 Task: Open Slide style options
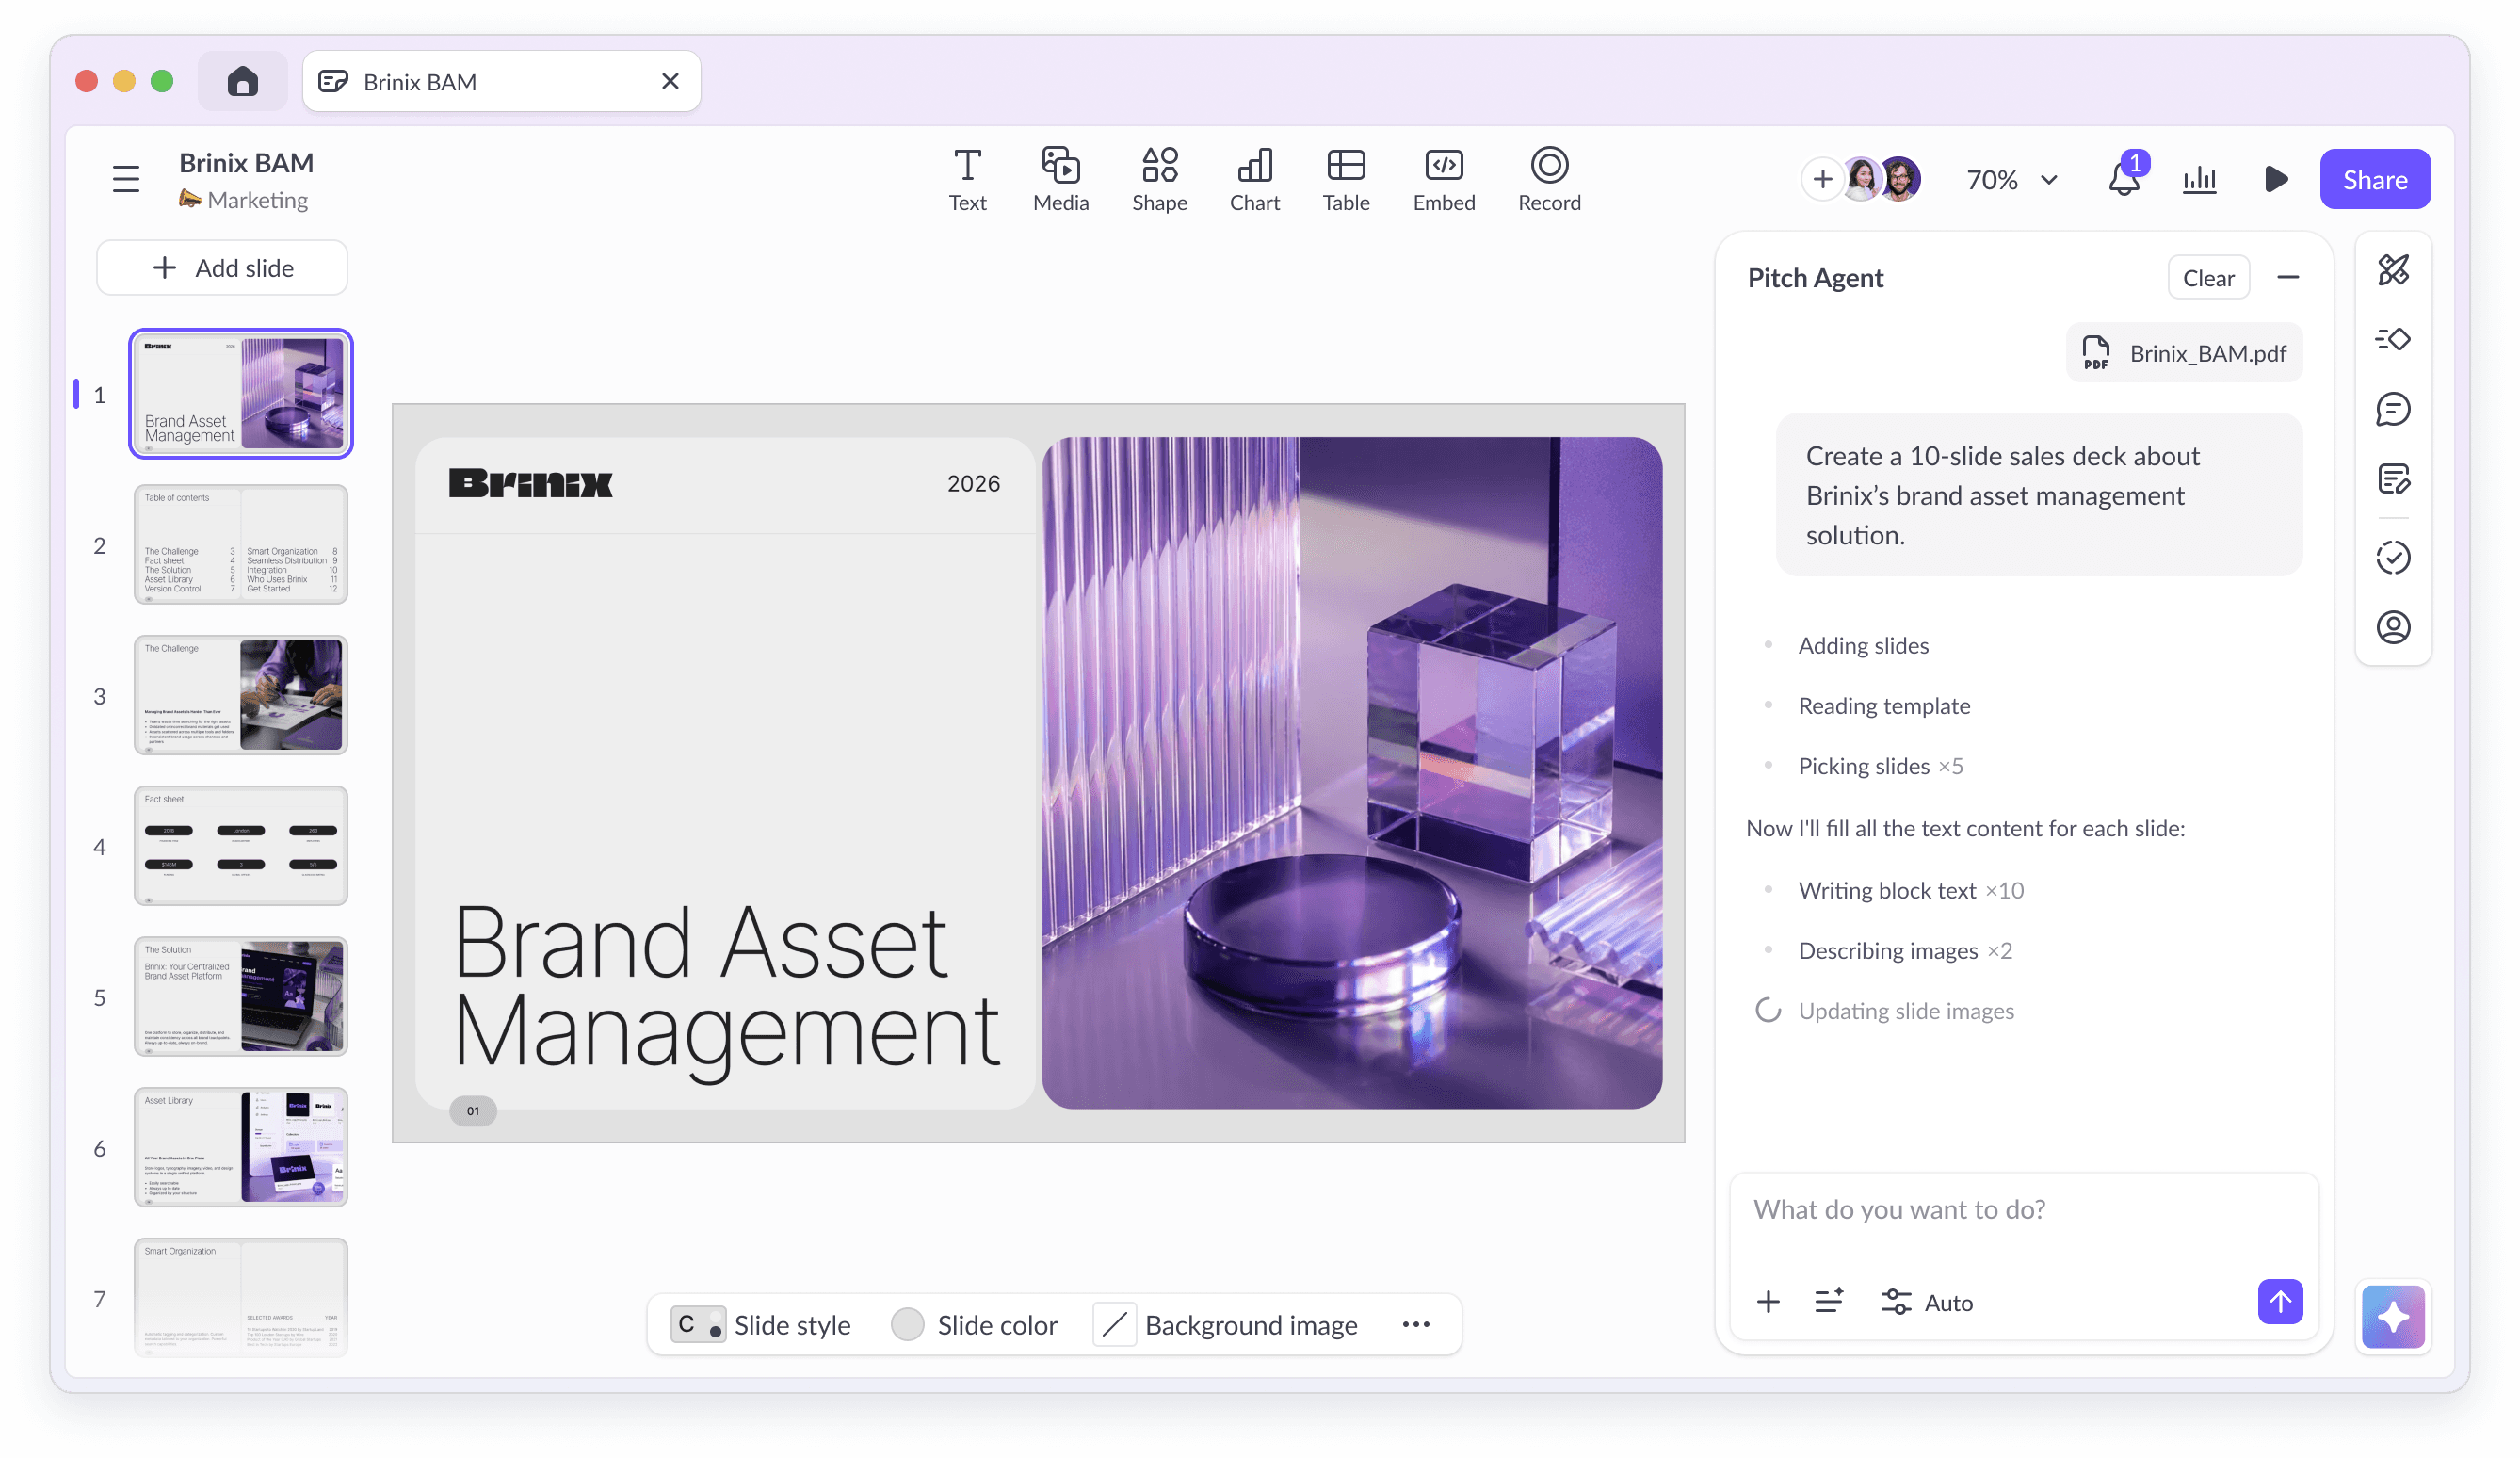point(760,1325)
